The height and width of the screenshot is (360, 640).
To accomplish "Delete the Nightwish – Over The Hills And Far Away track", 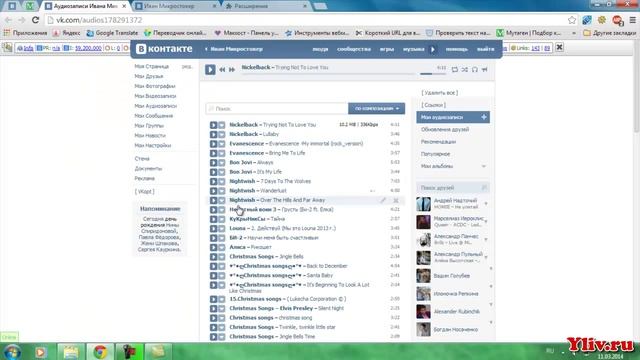I will 396,200.
